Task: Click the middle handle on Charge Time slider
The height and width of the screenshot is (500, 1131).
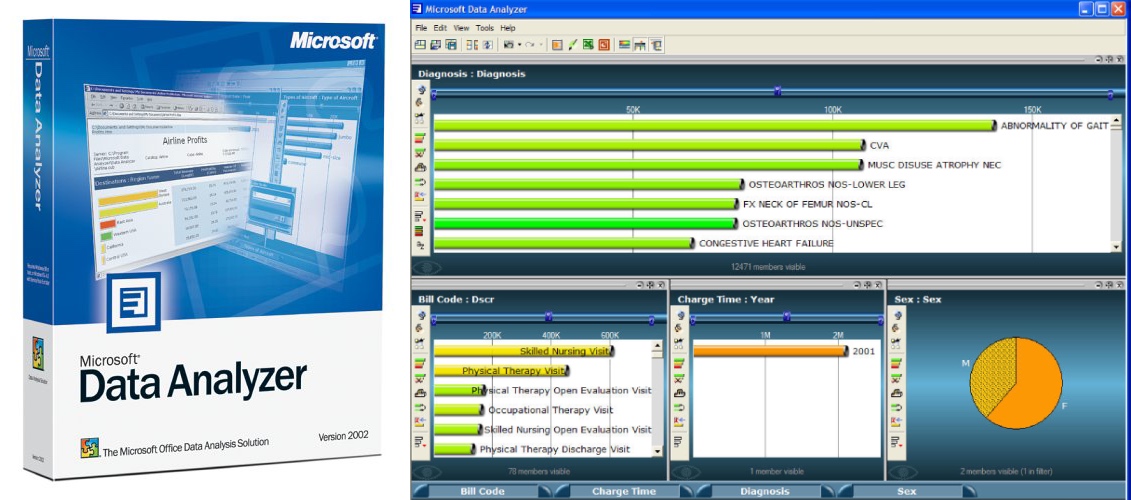Action: tap(786, 317)
